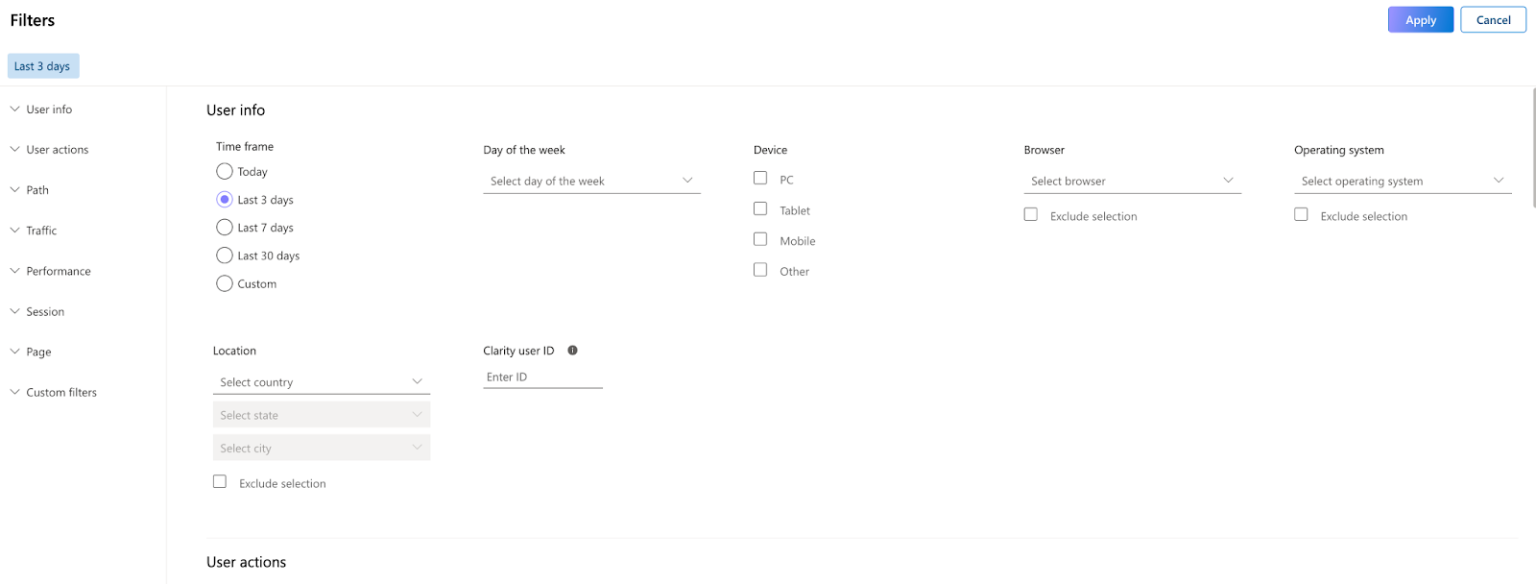Image resolution: width=1536 pixels, height=584 pixels.
Task: Collapse the User info section chevron
Action: click(x=14, y=108)
